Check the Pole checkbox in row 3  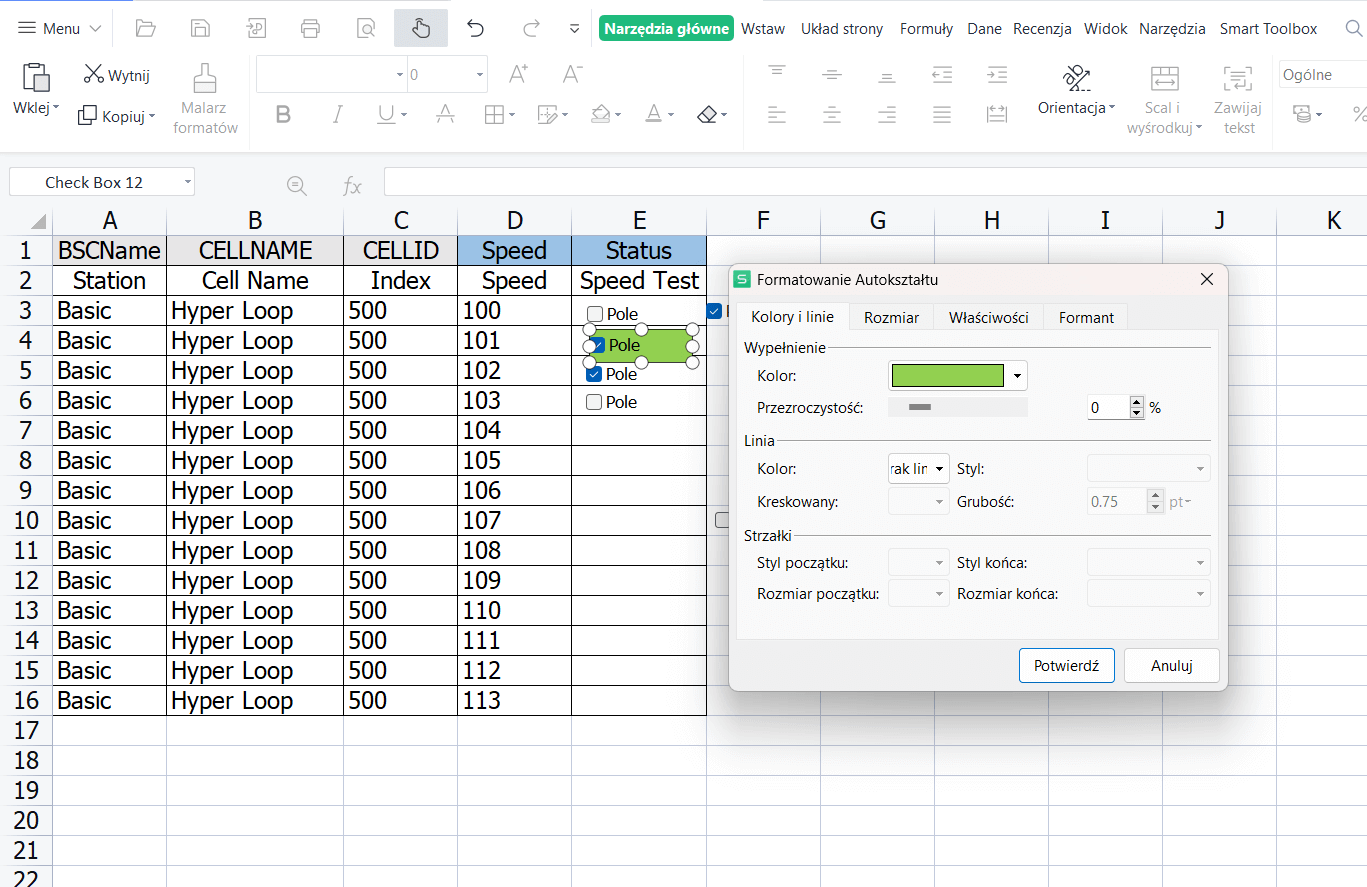595,314
